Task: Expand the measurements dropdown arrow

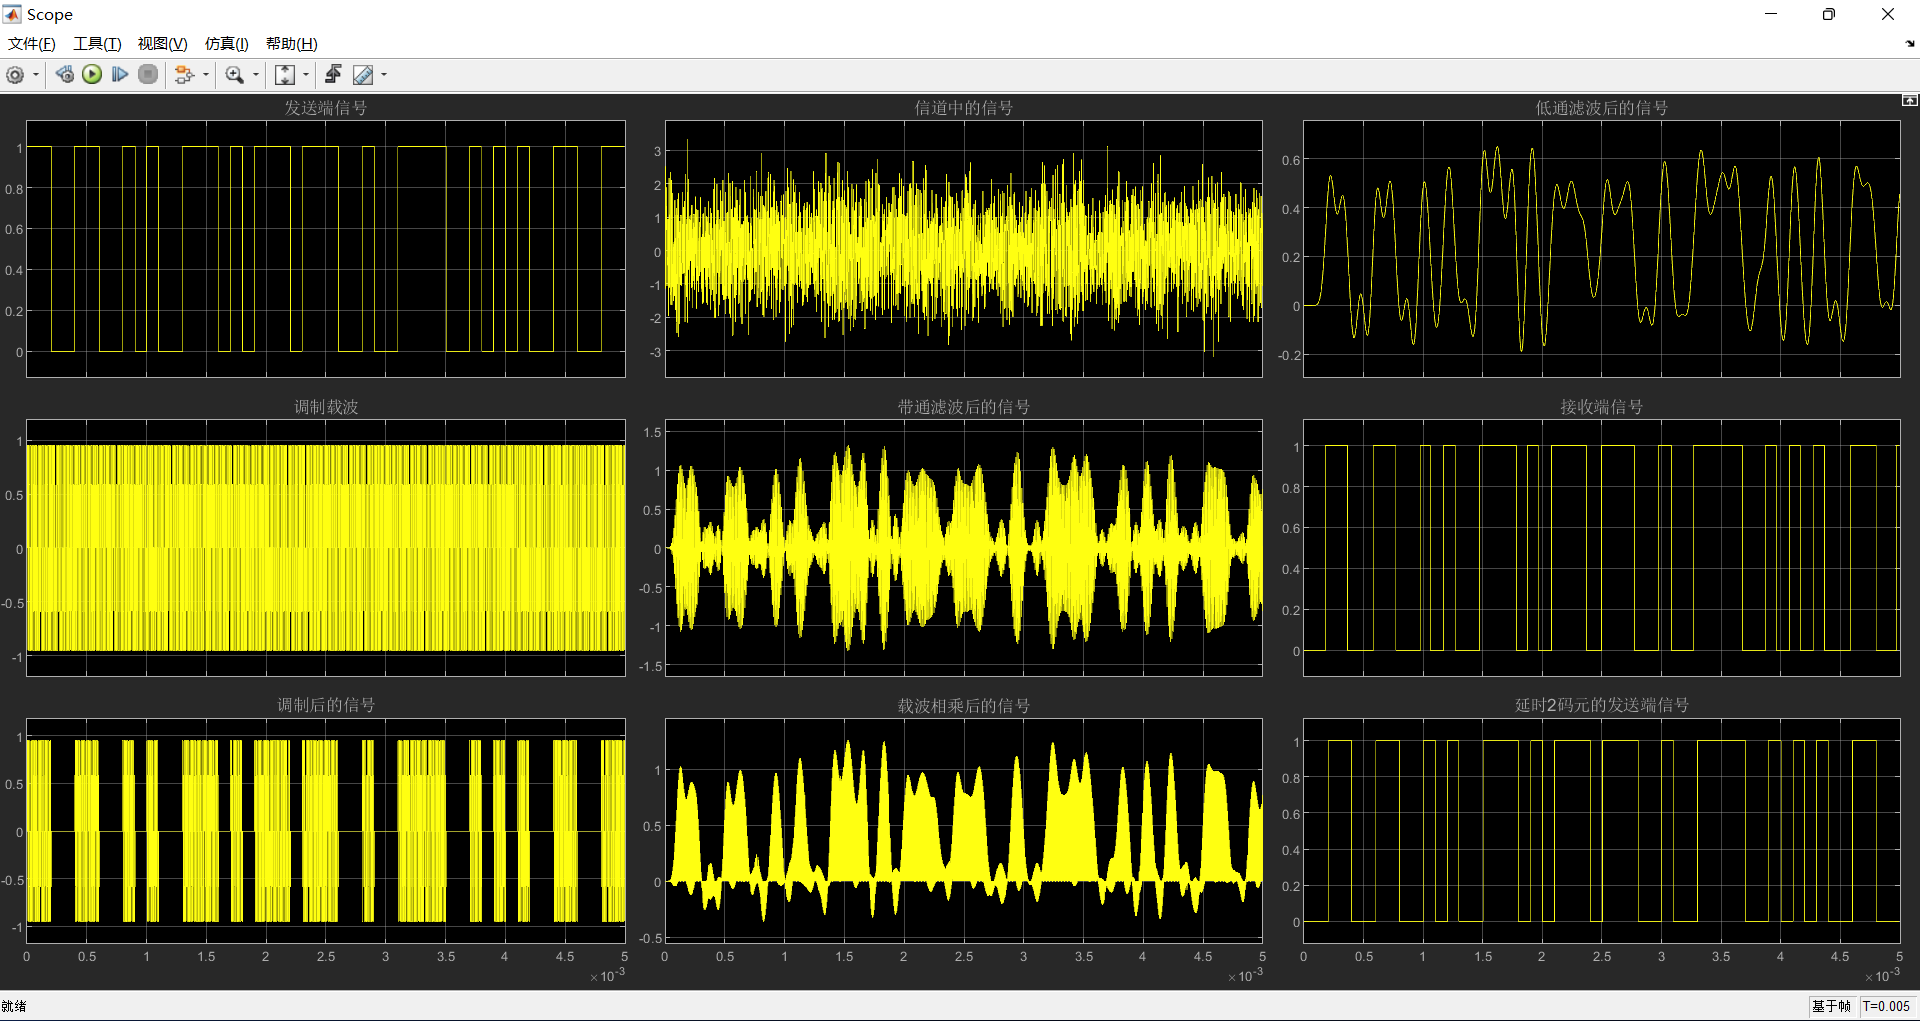Action: 384,75
